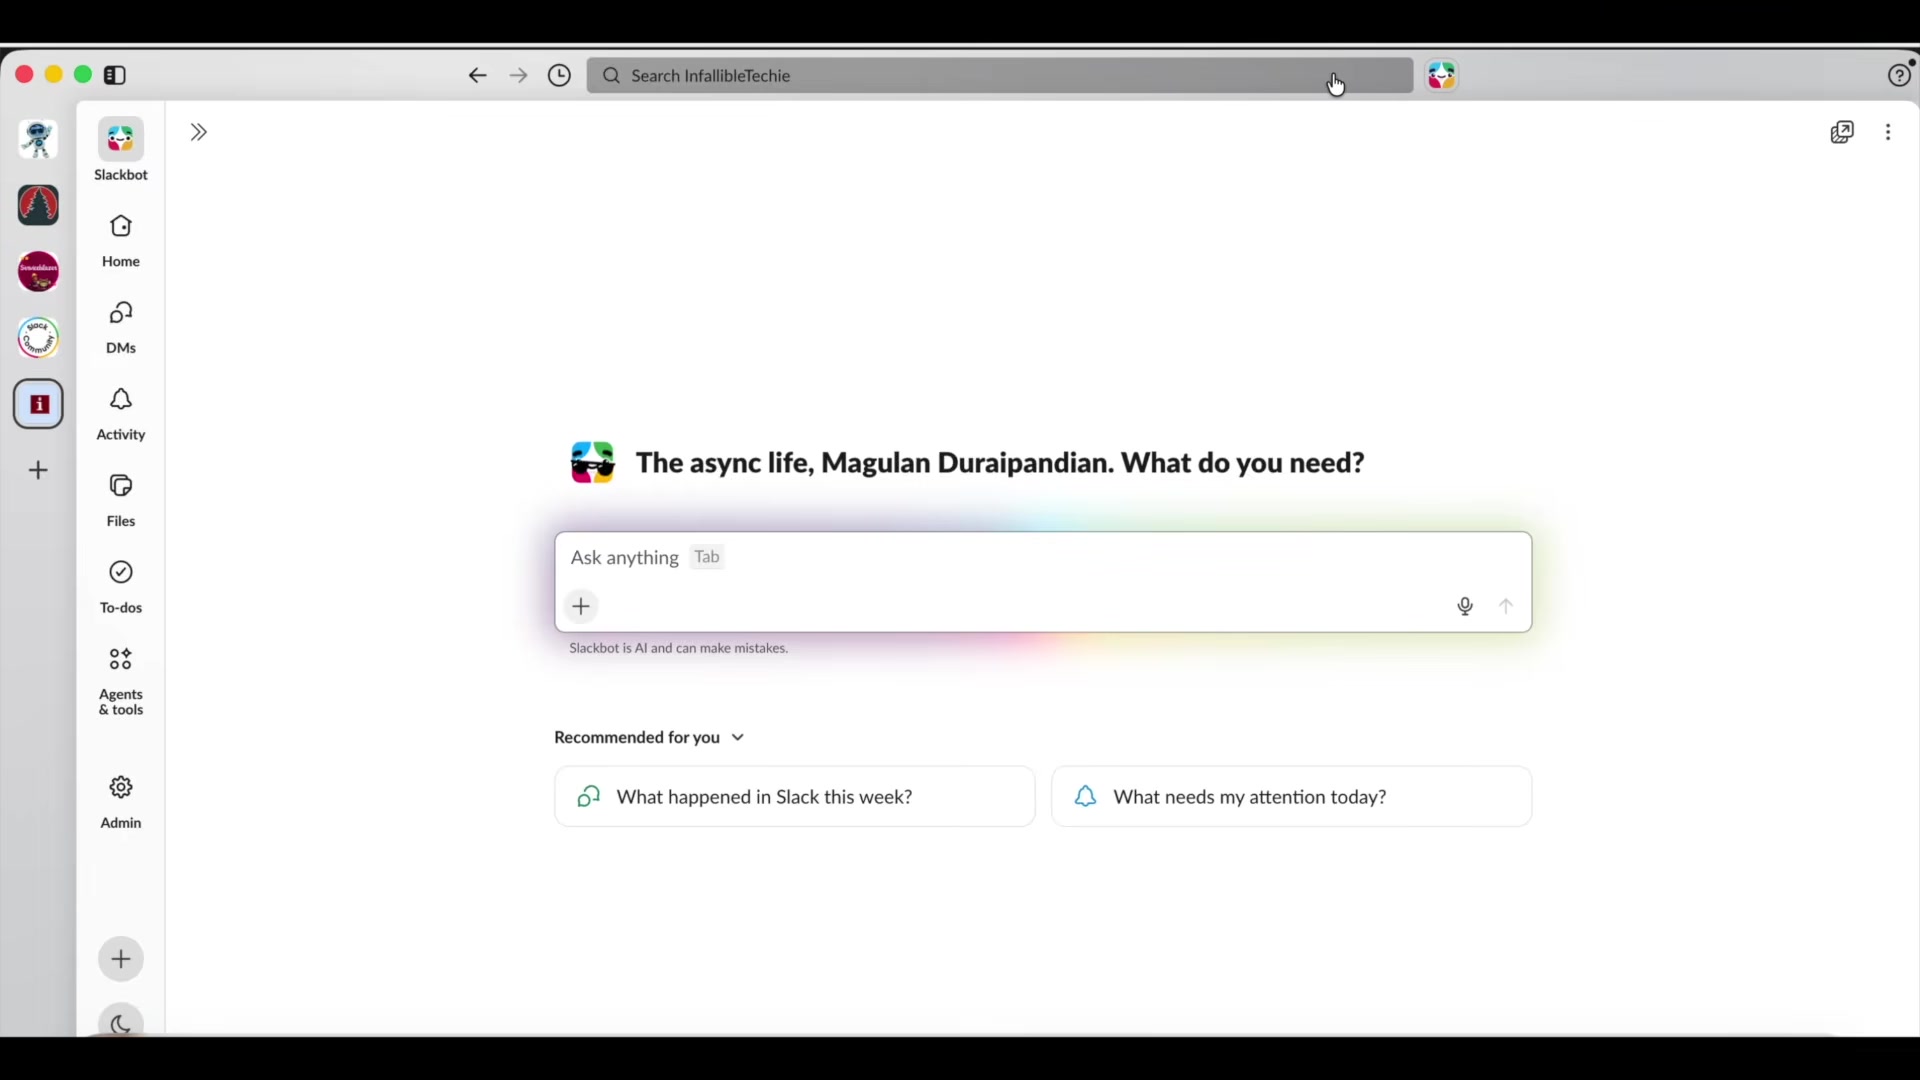This screenshot has height=1080, width=1920.
Task: Open in new window icon top right
Action: (x=1842, y=132)
